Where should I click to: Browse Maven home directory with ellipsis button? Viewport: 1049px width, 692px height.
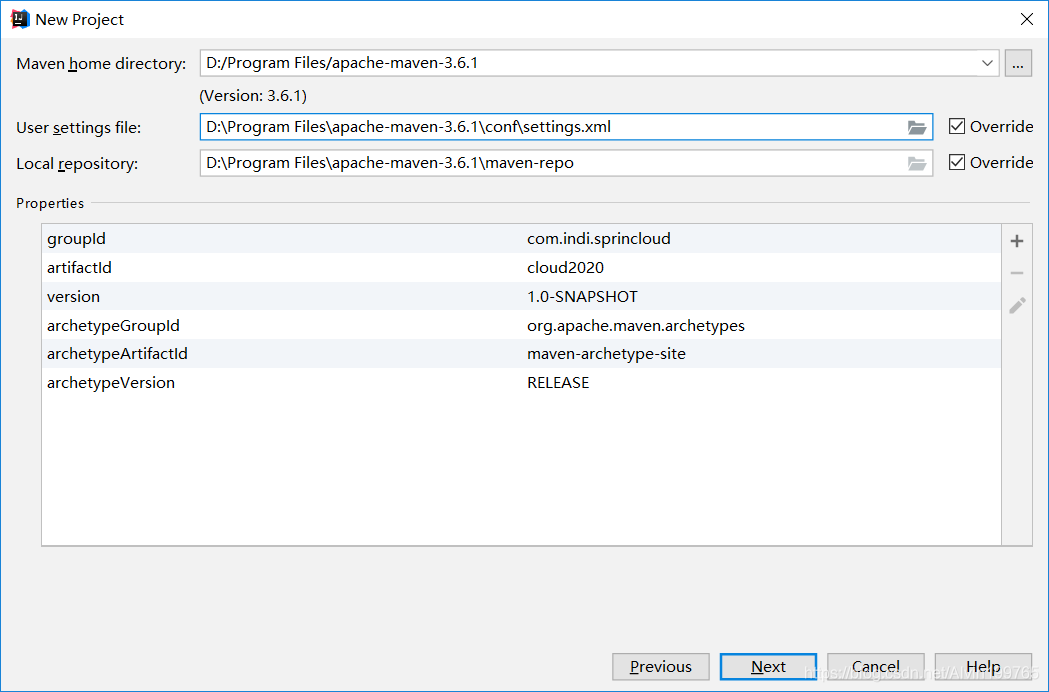click(x=1018, y=64)
